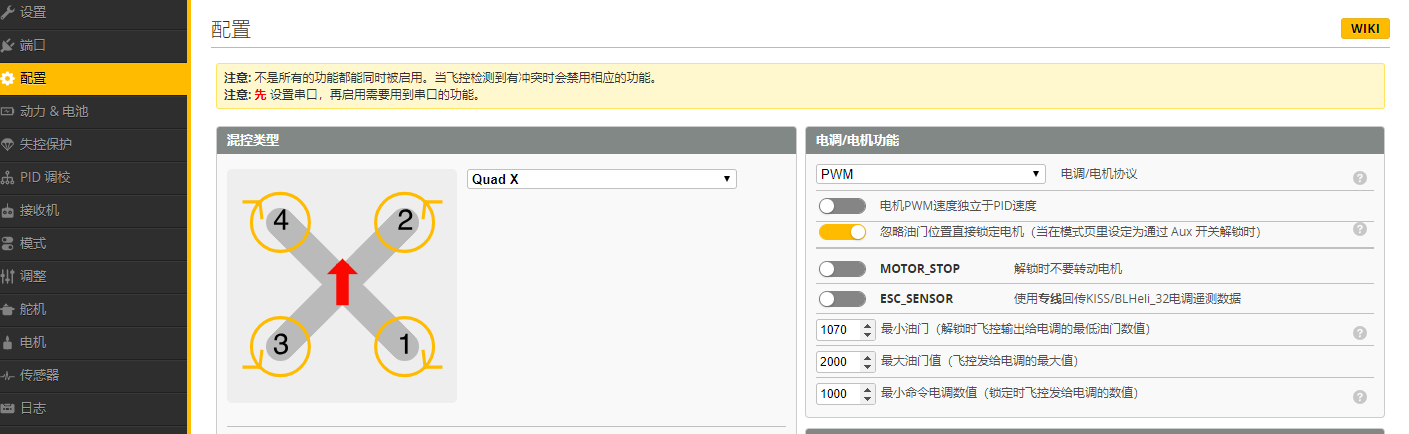
Task: Go to 失控保护 tab
Action: coord(93,144)
